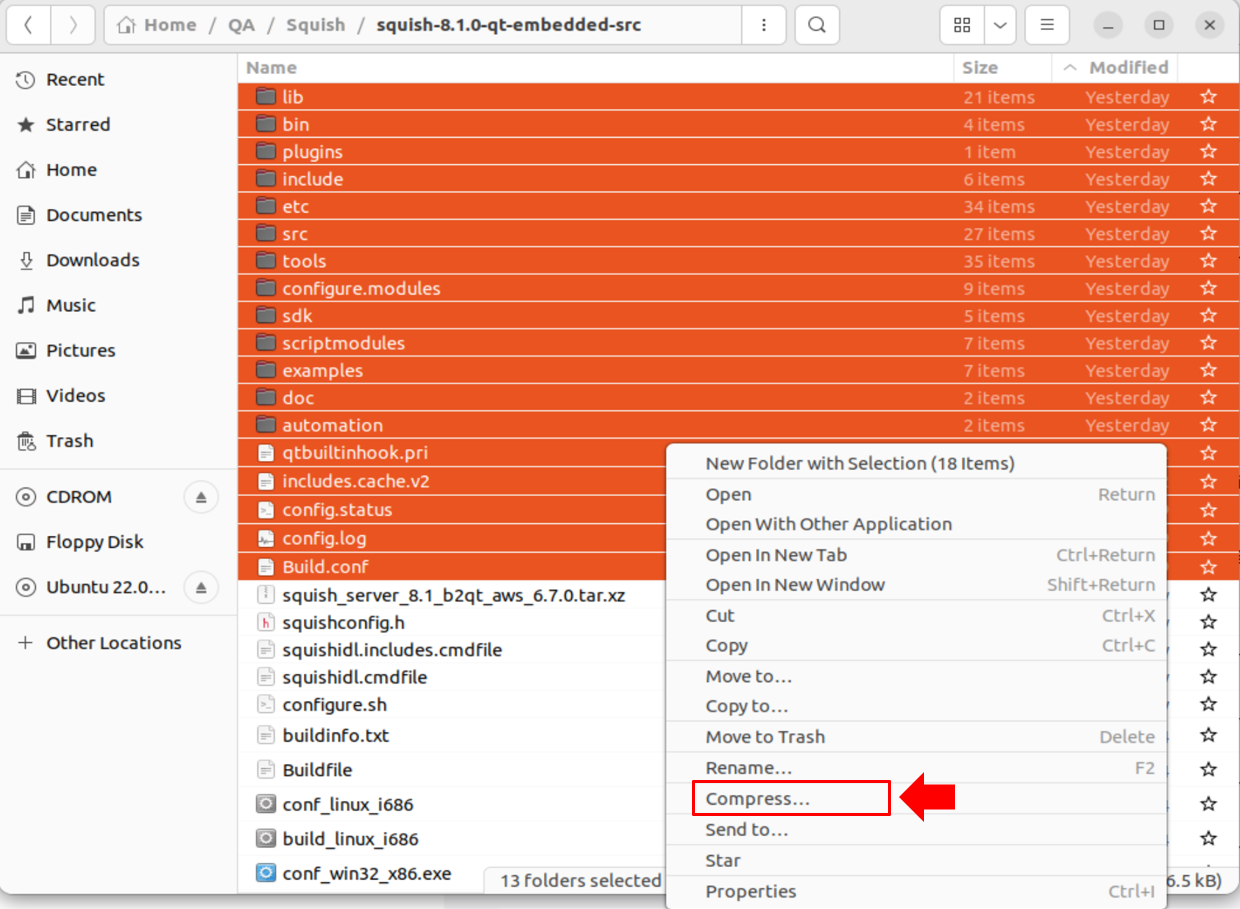The image size is (1240, 909).
Task: Expand the view options dropdown arrow
Action: click(x=1000, y=25)
